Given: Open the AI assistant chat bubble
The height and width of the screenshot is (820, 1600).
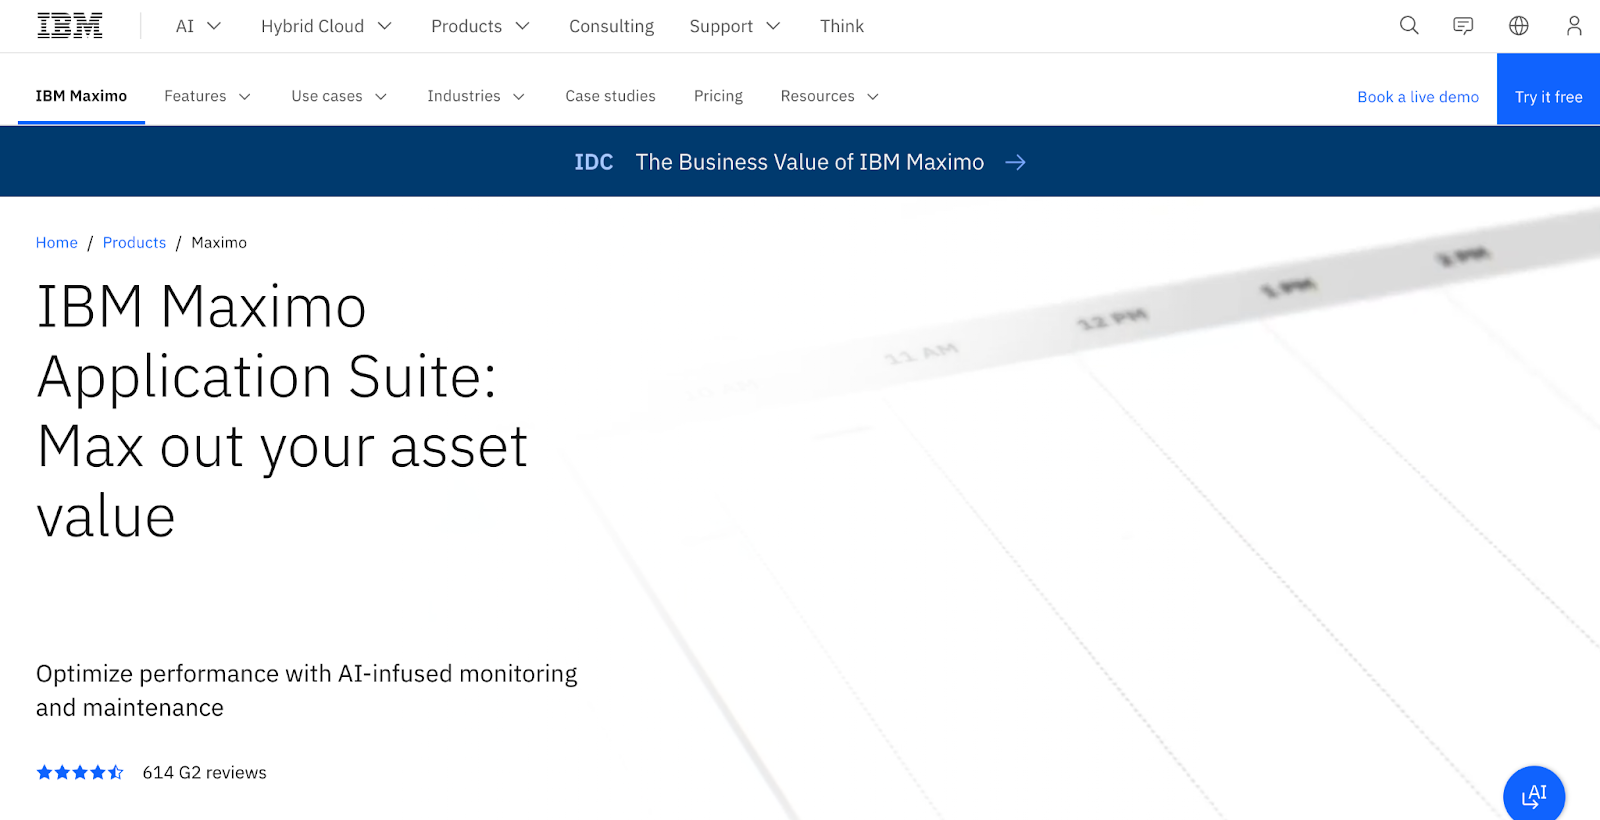Looking at the screenshot, I should 1534,794.
